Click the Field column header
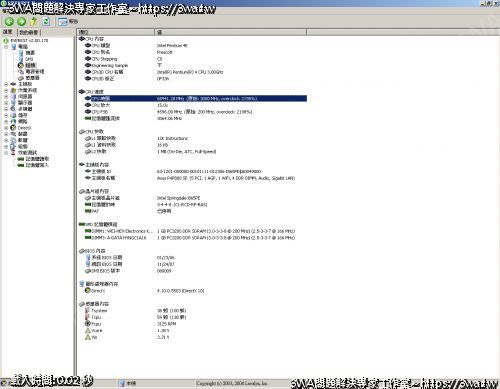Screen dimensions: 500x389 116,32
